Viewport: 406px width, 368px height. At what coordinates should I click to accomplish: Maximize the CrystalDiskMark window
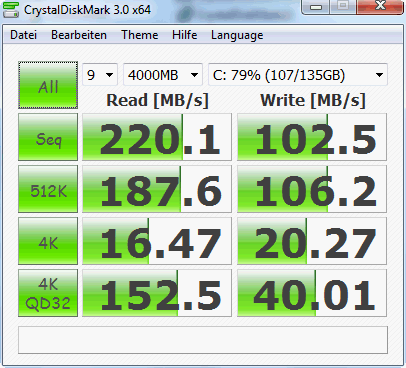point(343,6)
